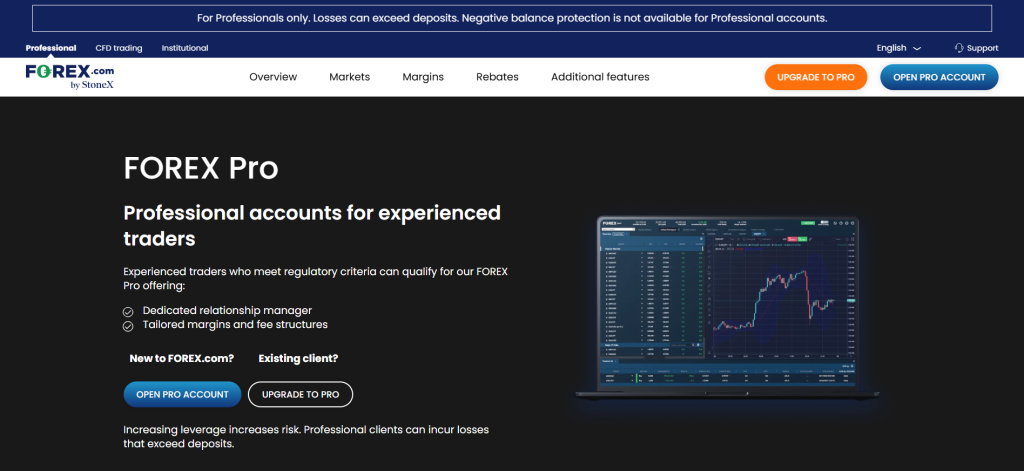Click the 'FOREX Pro' heading
Viewport: 1024px width, 471px height.
point(201,169)
